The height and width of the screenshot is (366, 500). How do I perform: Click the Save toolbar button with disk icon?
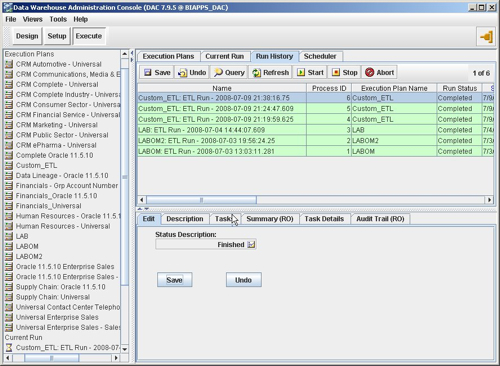pyautogui.click(x=157, y=72)
